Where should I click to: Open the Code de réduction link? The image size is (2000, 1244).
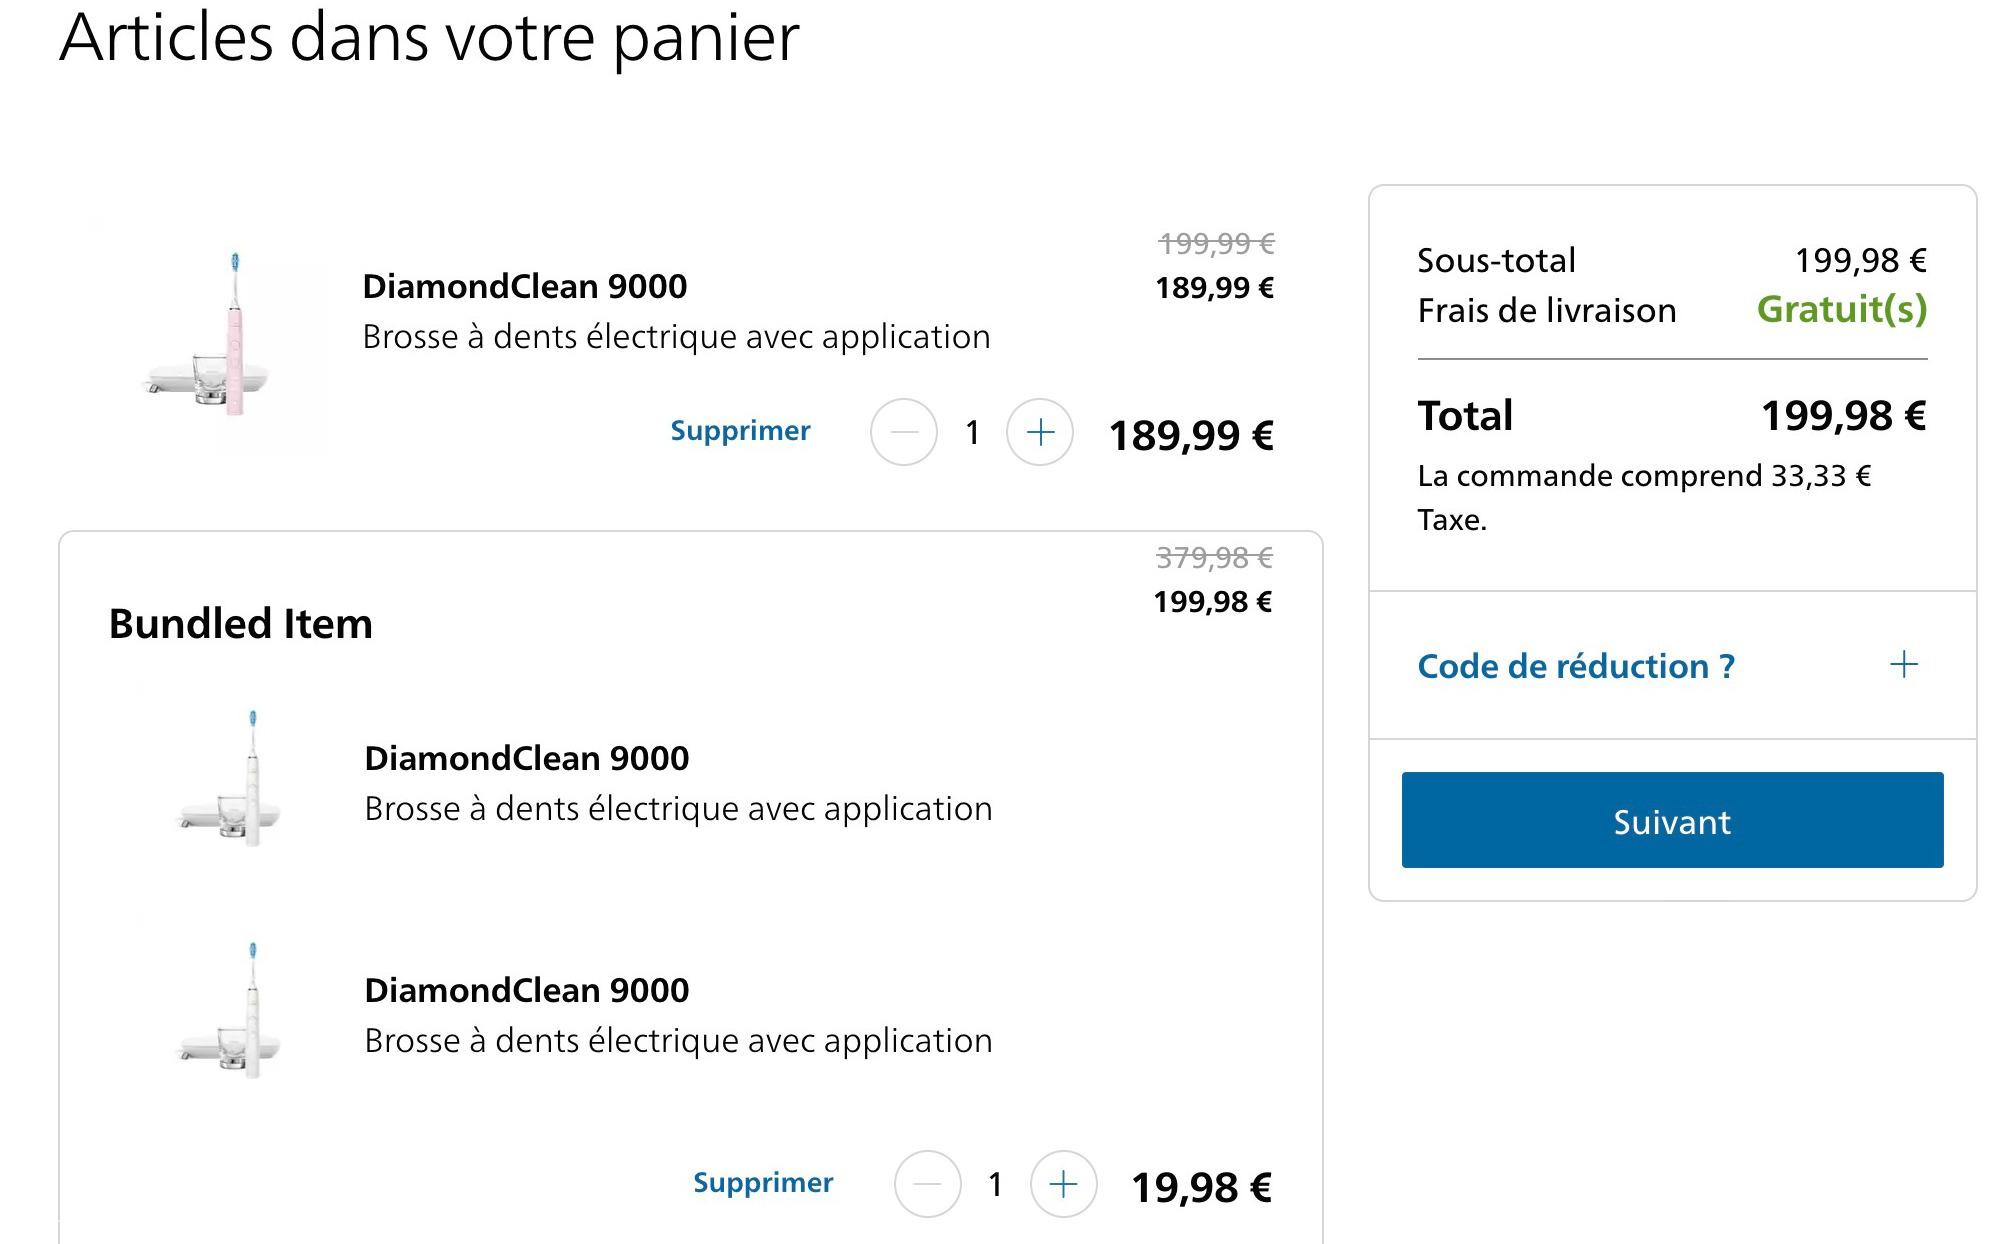1576,666
